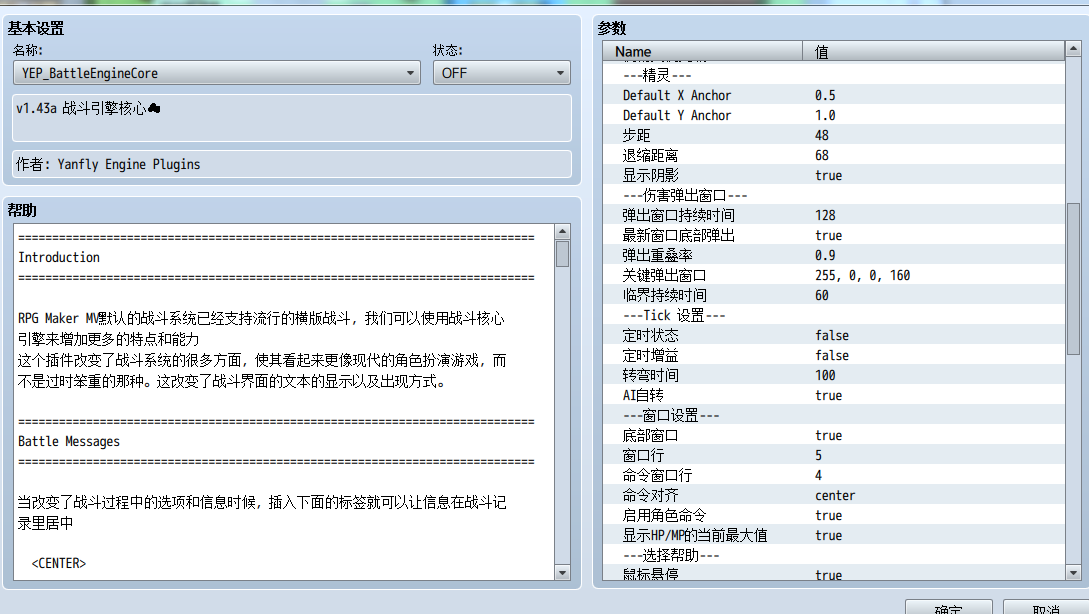Click the plugin description text v1.43a 战斗引擎核心

[88, 108]
